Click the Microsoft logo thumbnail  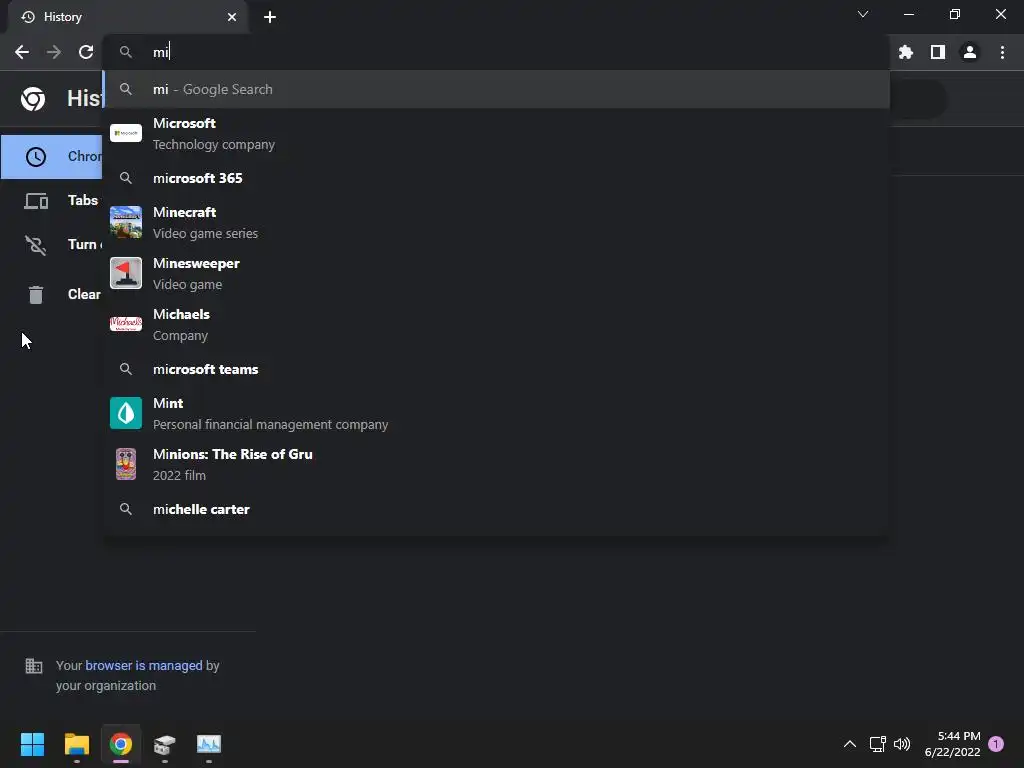tap(126, 133)
